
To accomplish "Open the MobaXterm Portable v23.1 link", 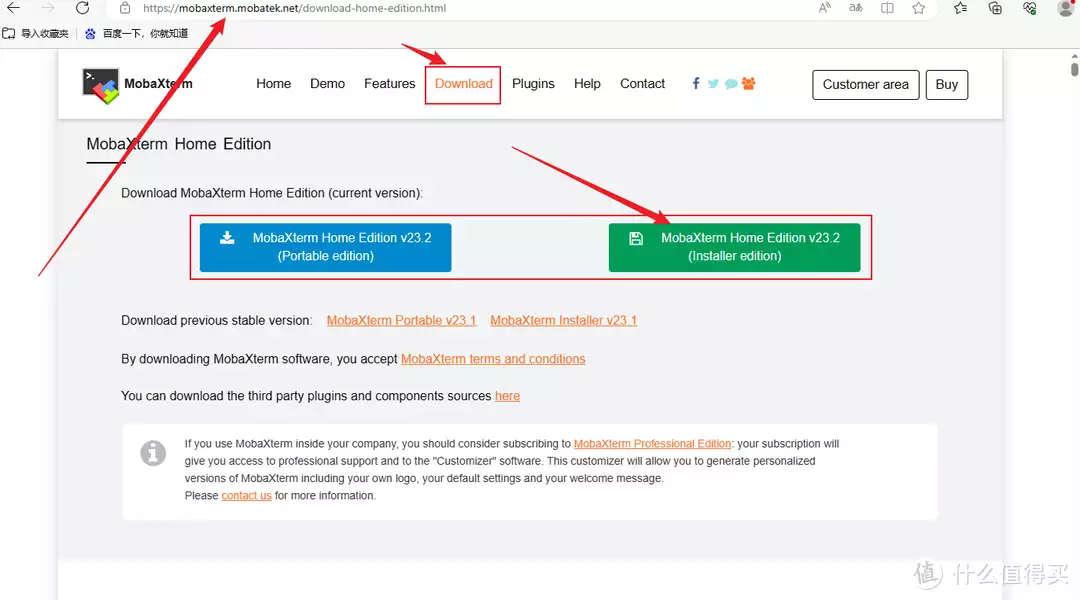I will 402,320.
